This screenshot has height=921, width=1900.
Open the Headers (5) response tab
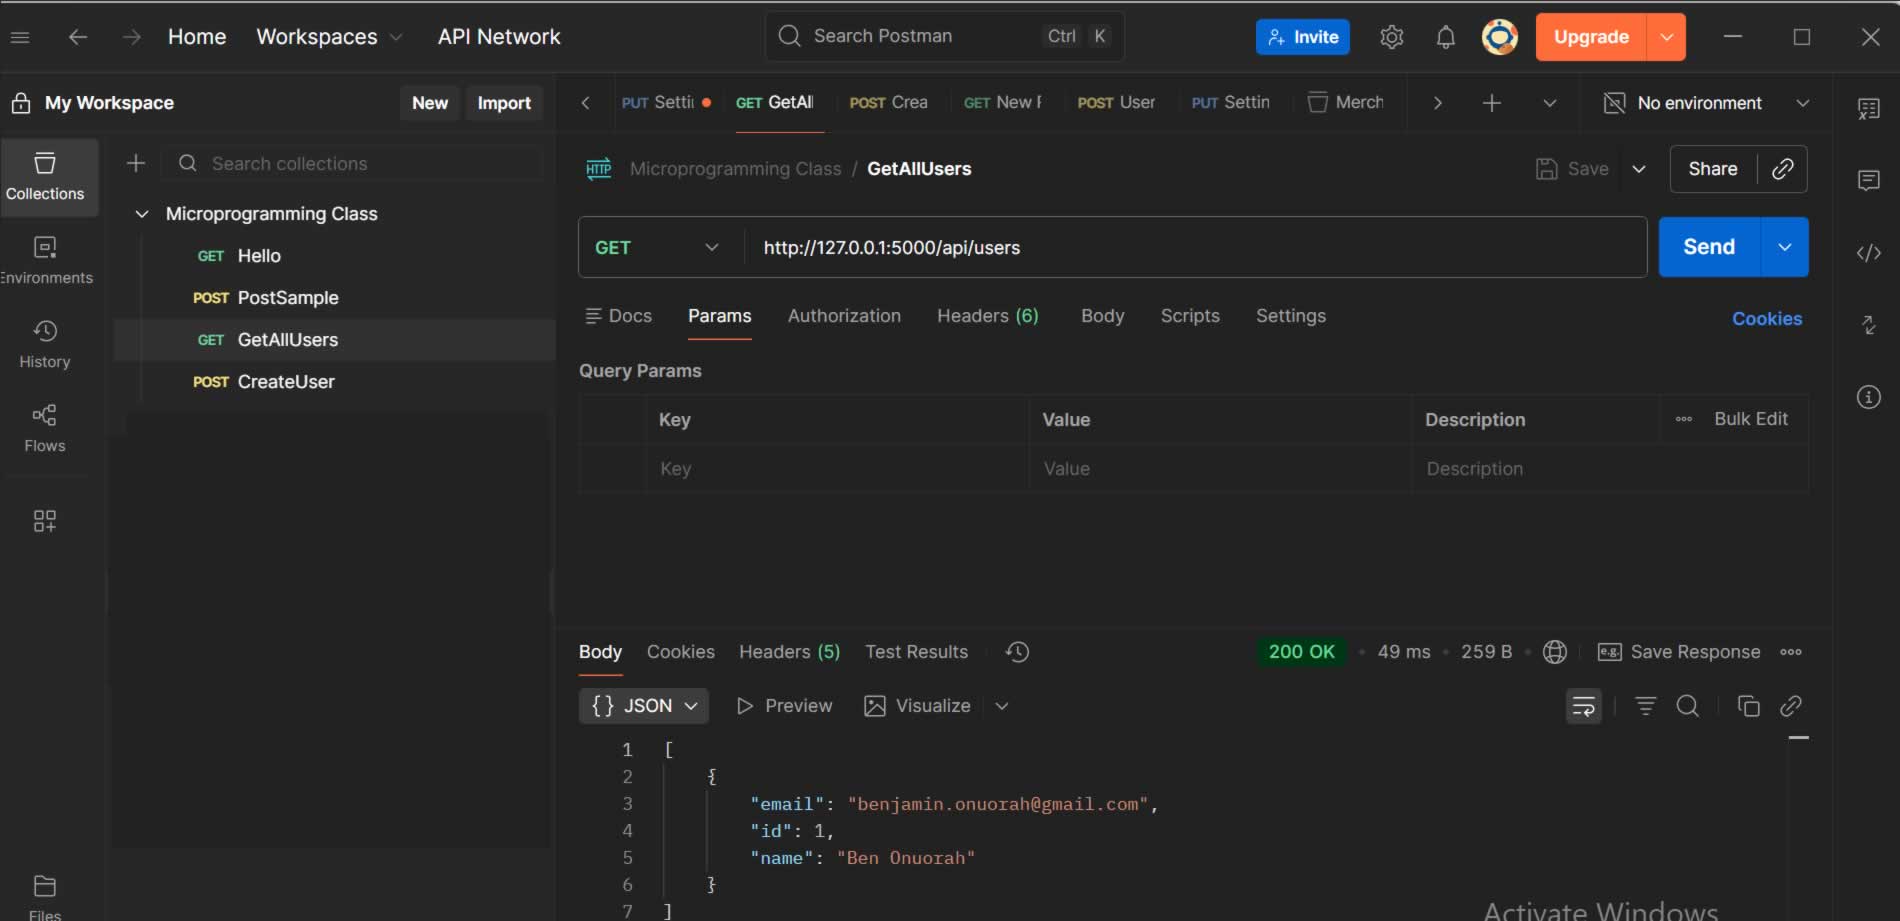789,652
